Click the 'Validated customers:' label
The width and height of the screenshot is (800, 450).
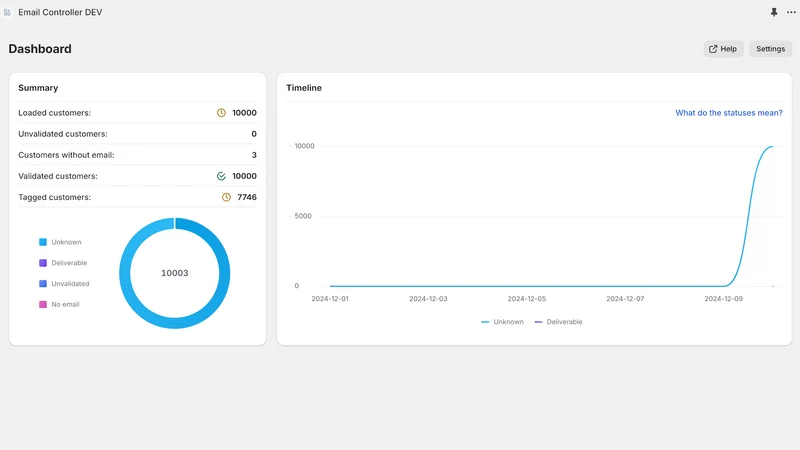pyautogui.click(x=58, y=176)
